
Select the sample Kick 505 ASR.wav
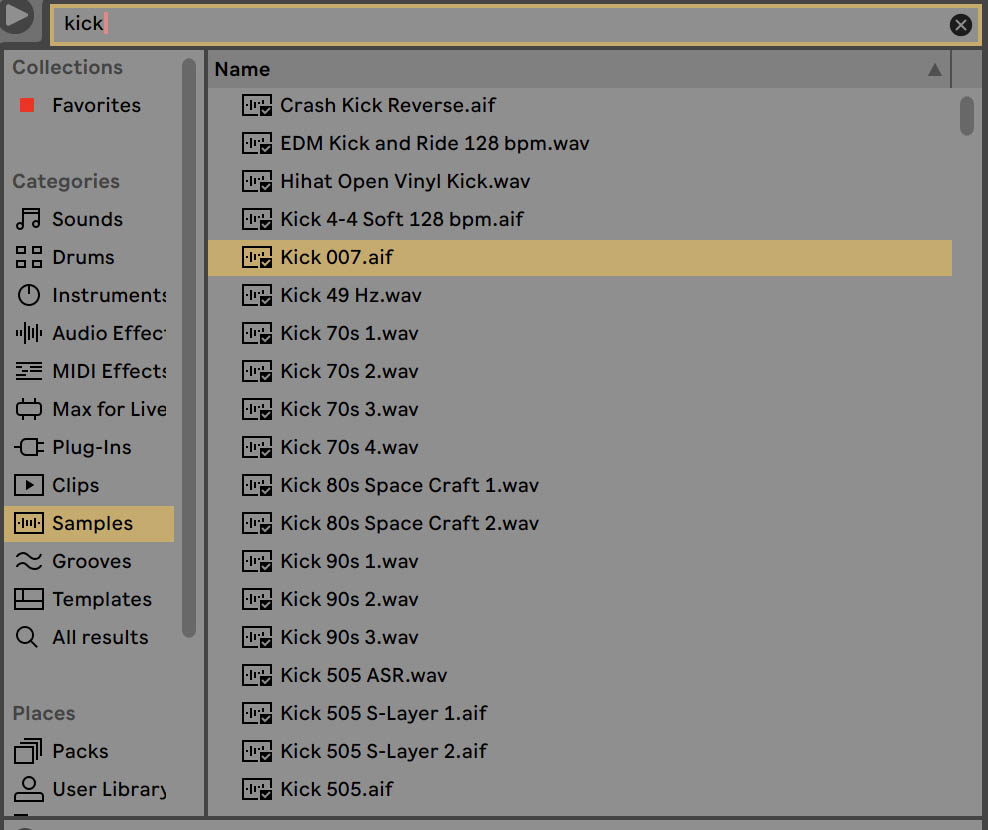point(363,675)
